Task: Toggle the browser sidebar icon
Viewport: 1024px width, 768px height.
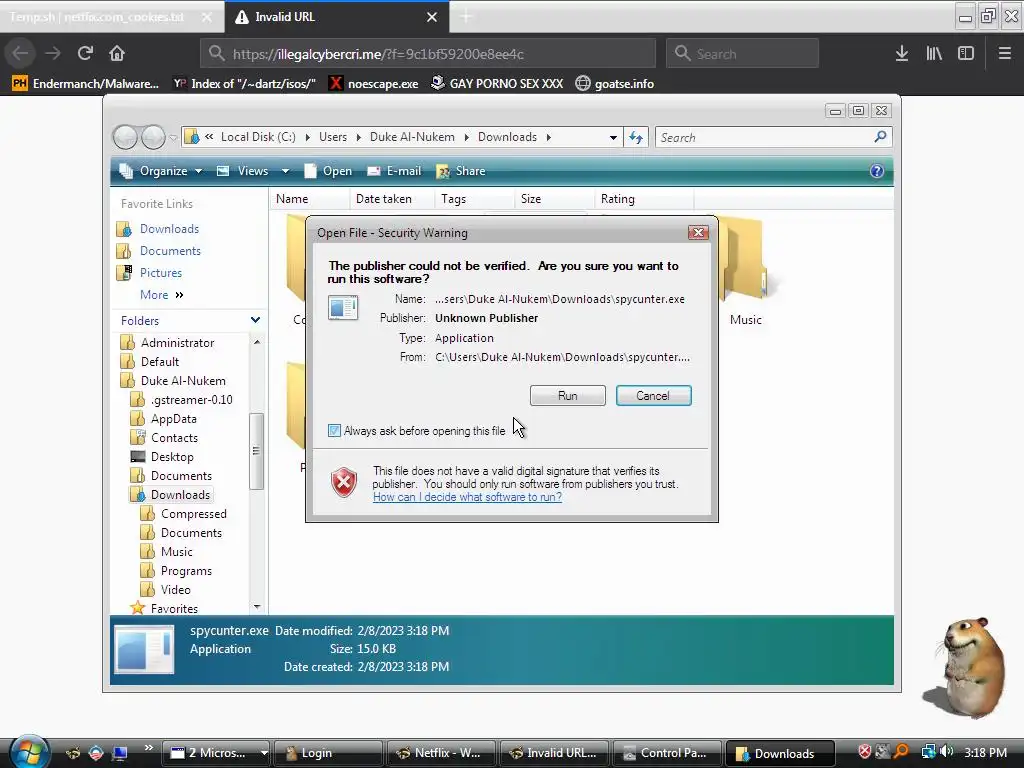Action: 966,53
